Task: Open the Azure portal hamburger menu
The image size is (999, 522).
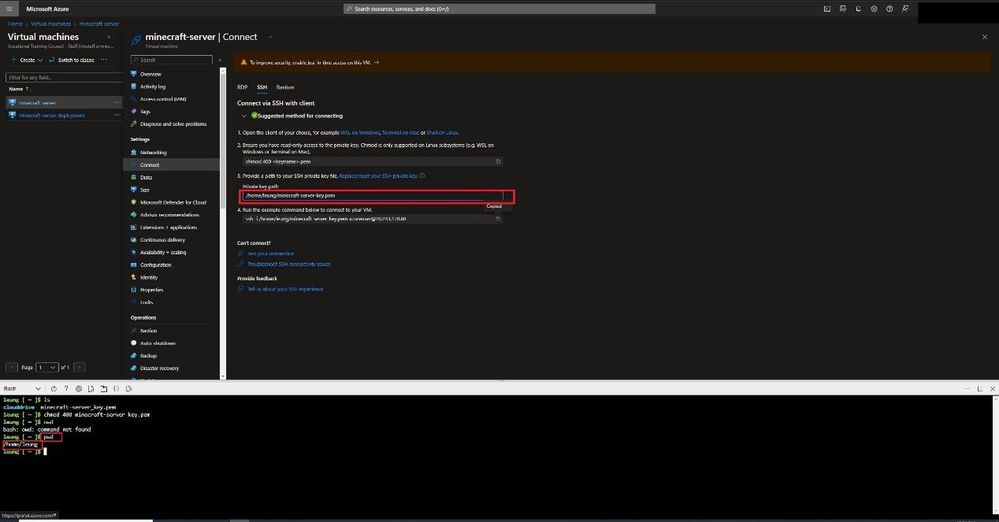Action: [9, 9]
